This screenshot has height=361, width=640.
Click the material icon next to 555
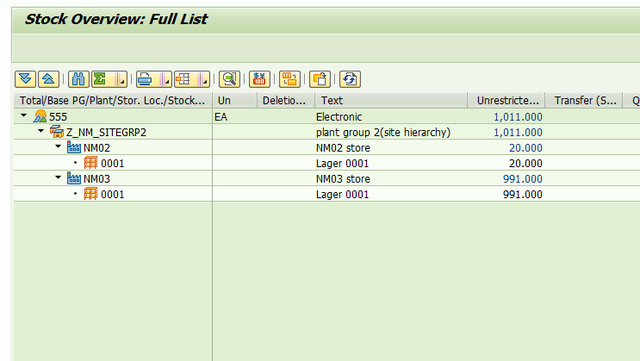coord(40,116)
